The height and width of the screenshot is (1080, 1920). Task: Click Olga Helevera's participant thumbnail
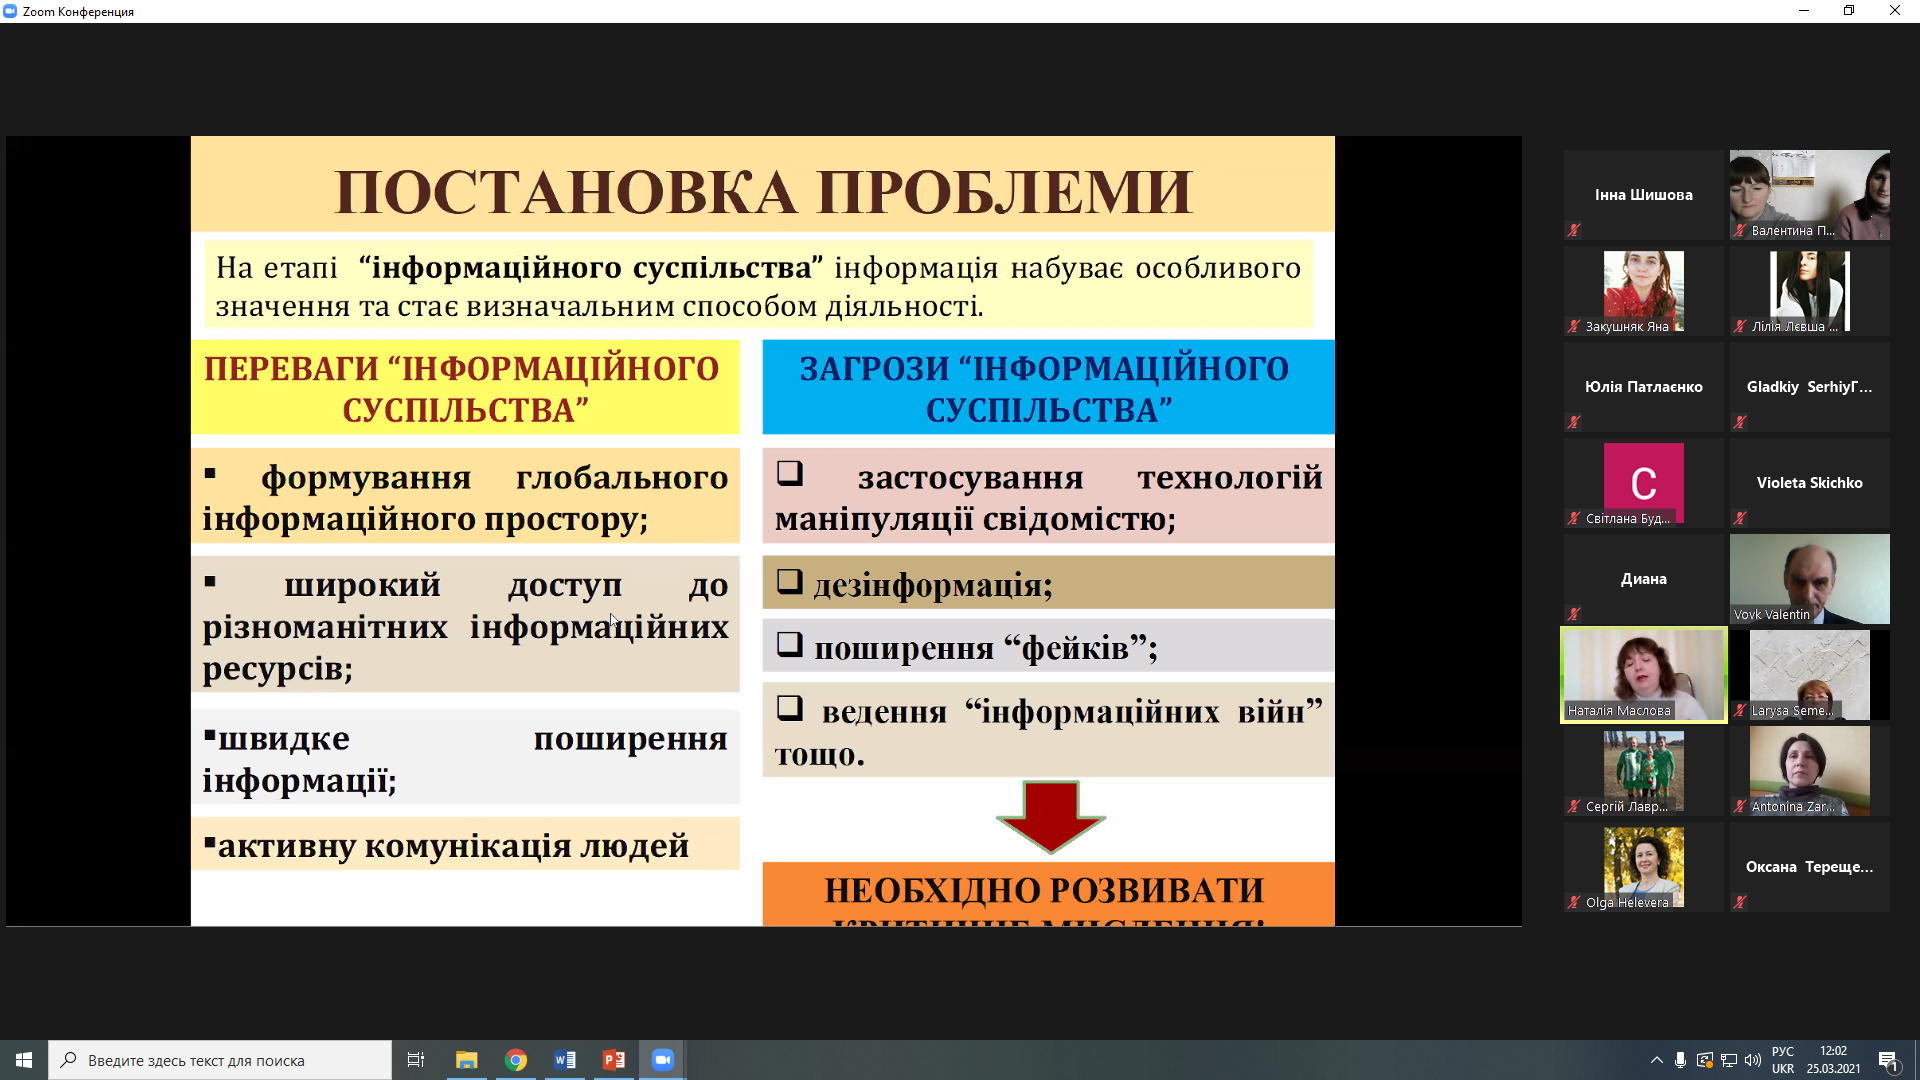tap(1643, 866)
